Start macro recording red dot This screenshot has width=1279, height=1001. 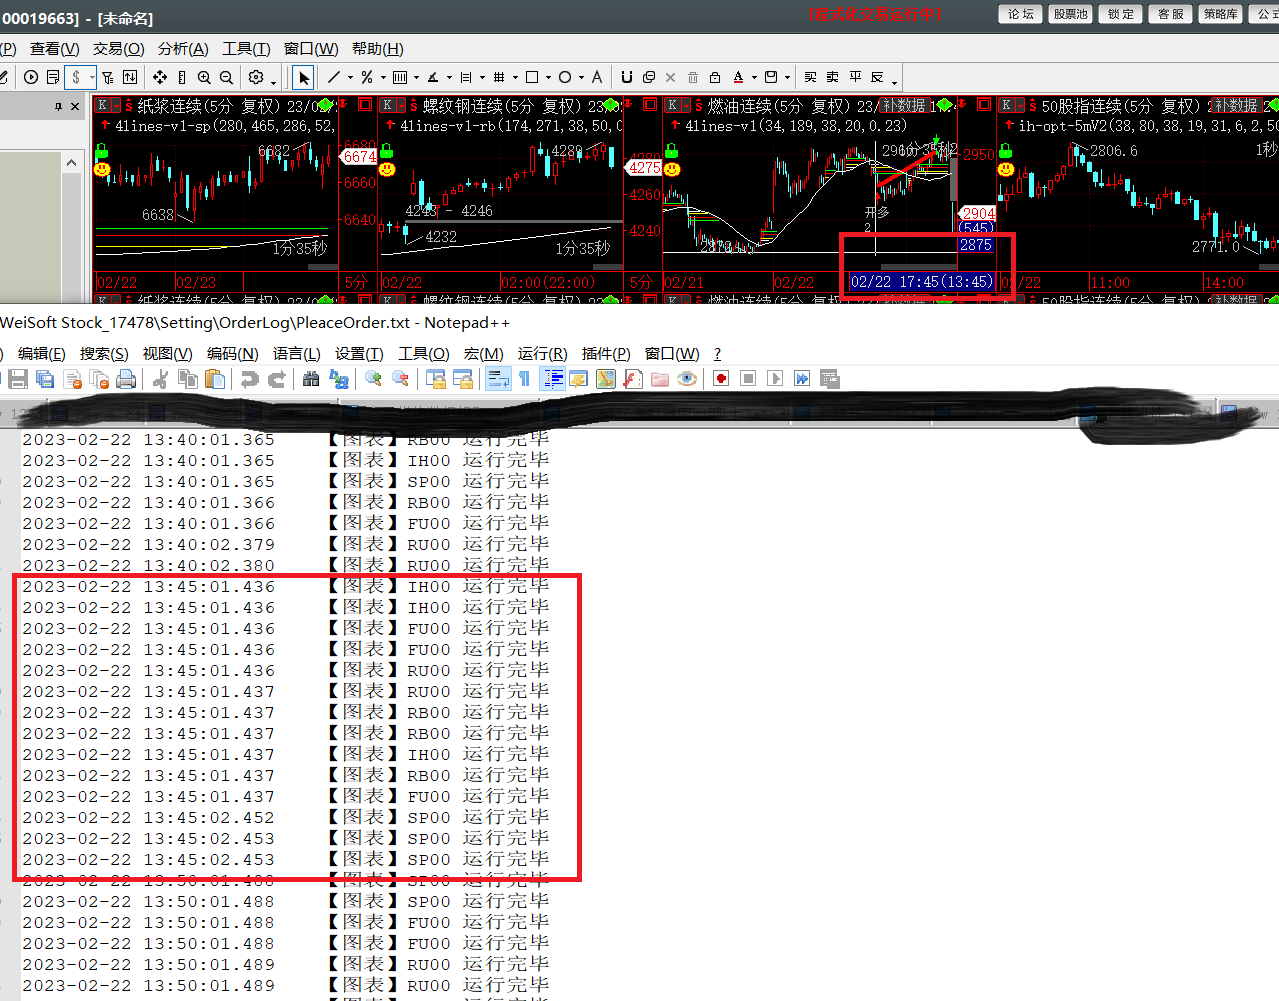(x=721, y=379)
